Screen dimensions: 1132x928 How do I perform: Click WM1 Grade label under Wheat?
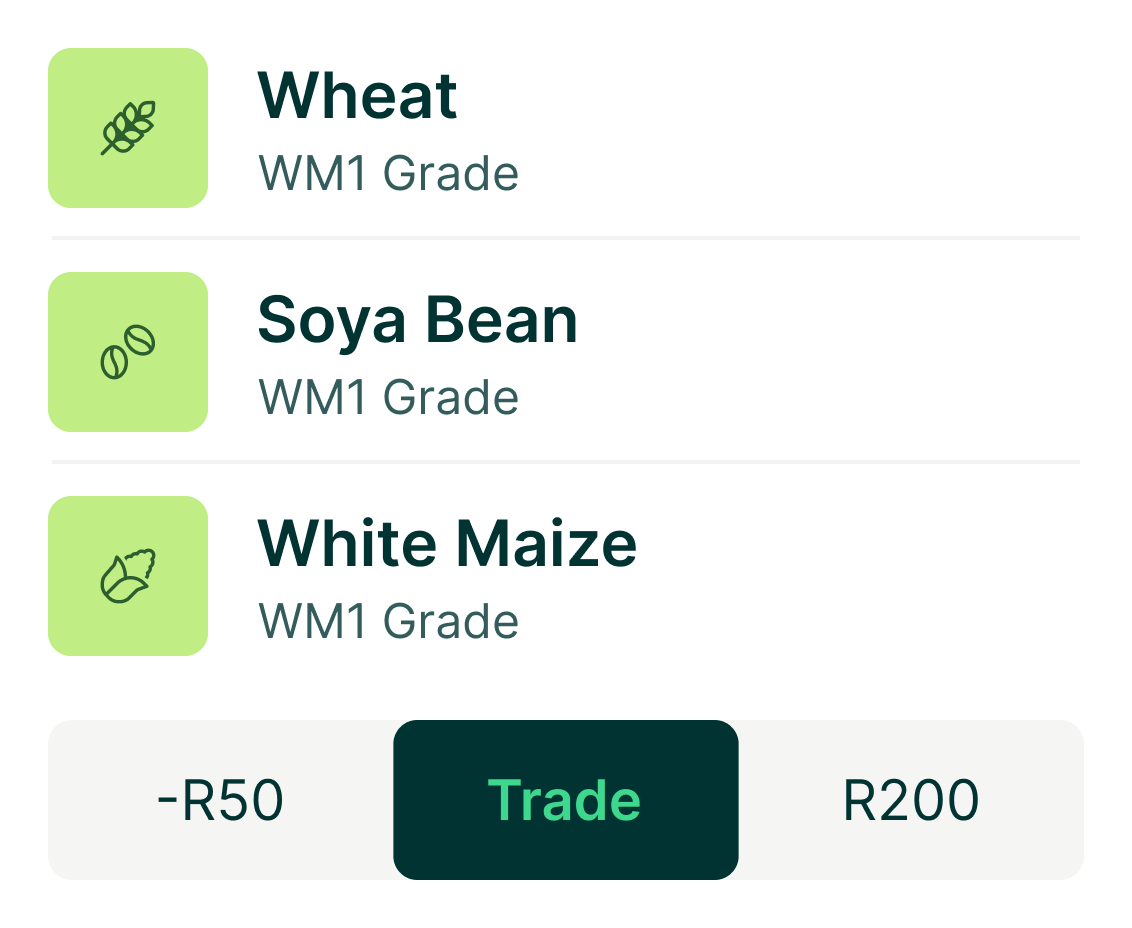point(388,173)
